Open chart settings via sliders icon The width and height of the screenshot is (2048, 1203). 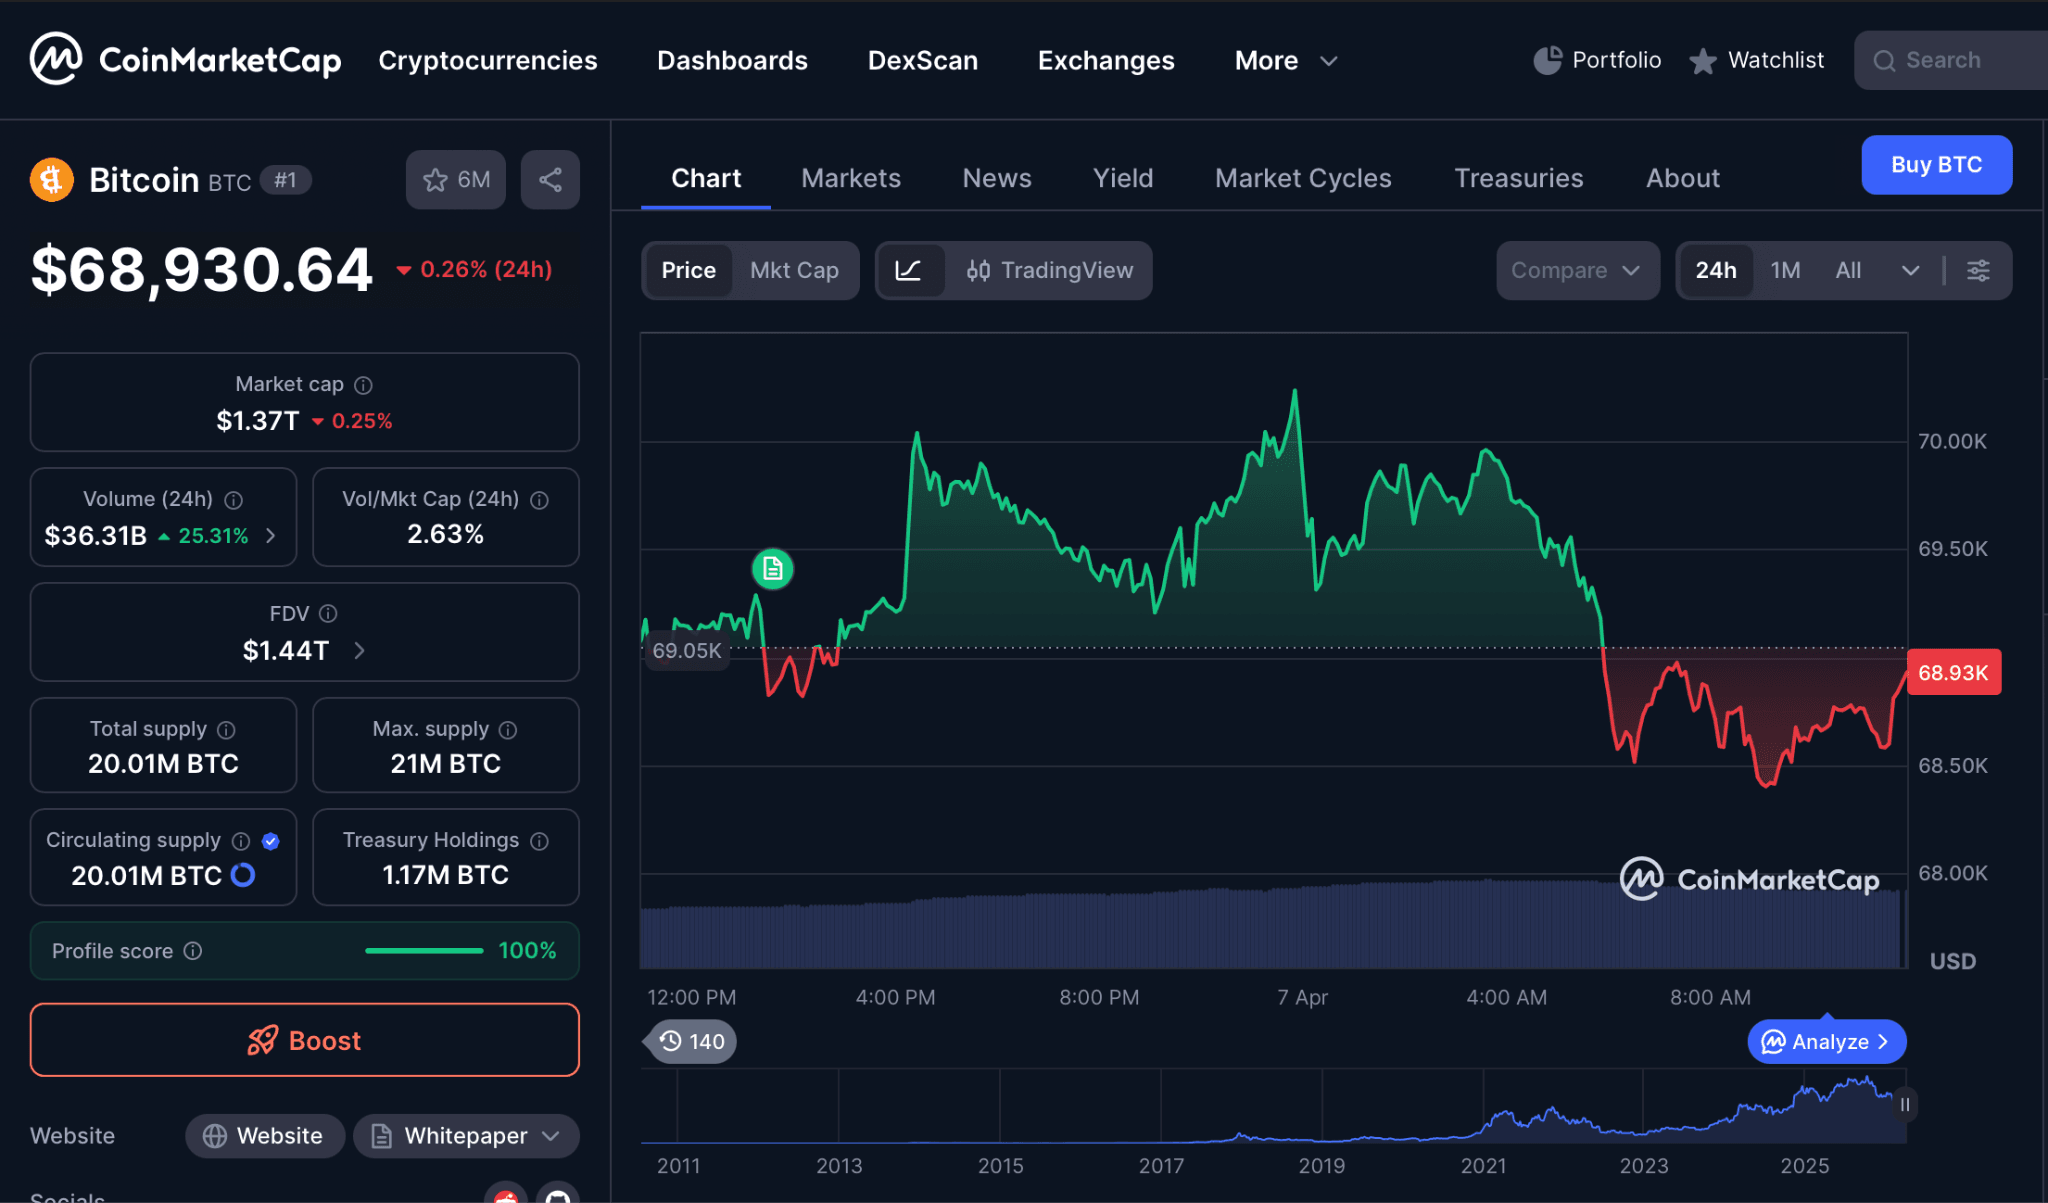click(x=1979, y=270)
